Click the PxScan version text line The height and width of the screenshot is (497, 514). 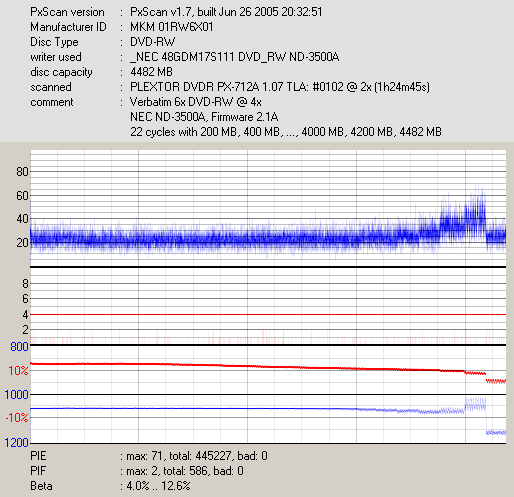click(176, 12)
